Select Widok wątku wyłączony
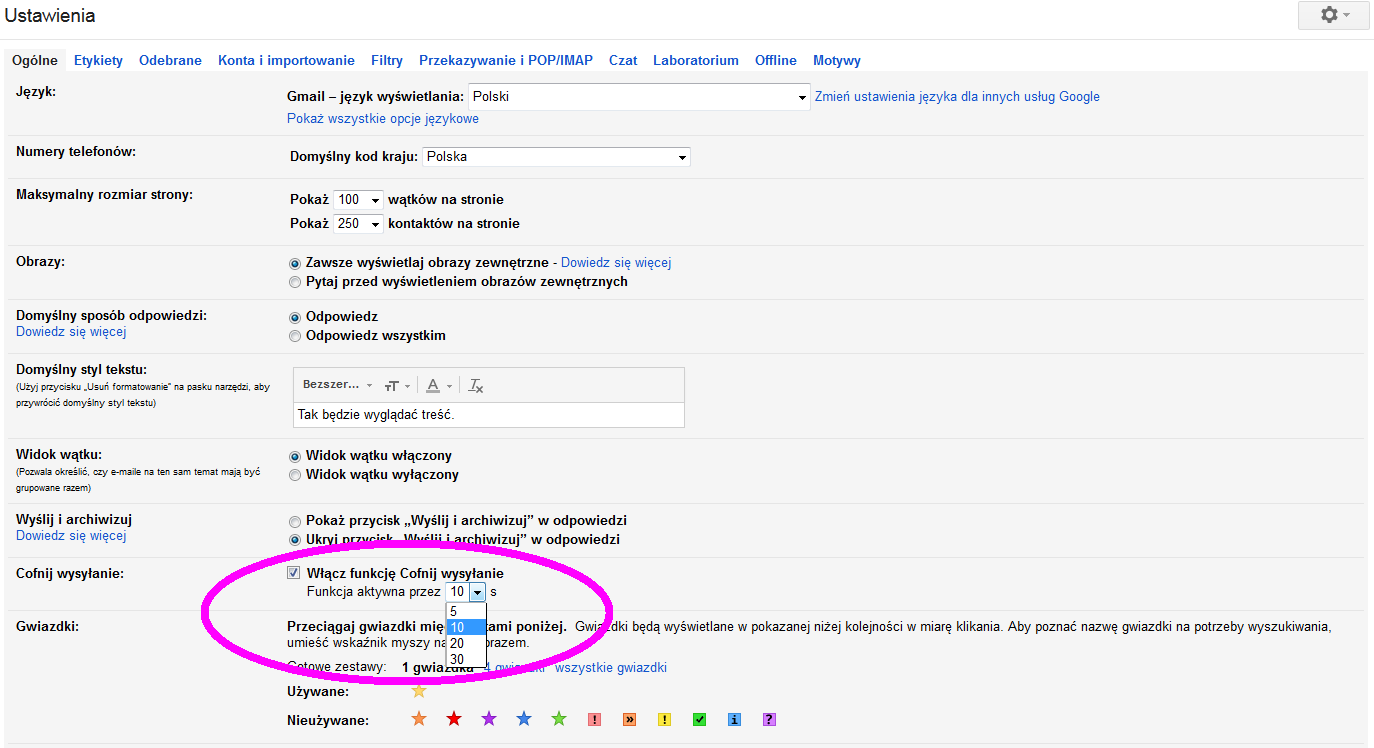Screen dimensions: 1374x748 click(294, 475)
